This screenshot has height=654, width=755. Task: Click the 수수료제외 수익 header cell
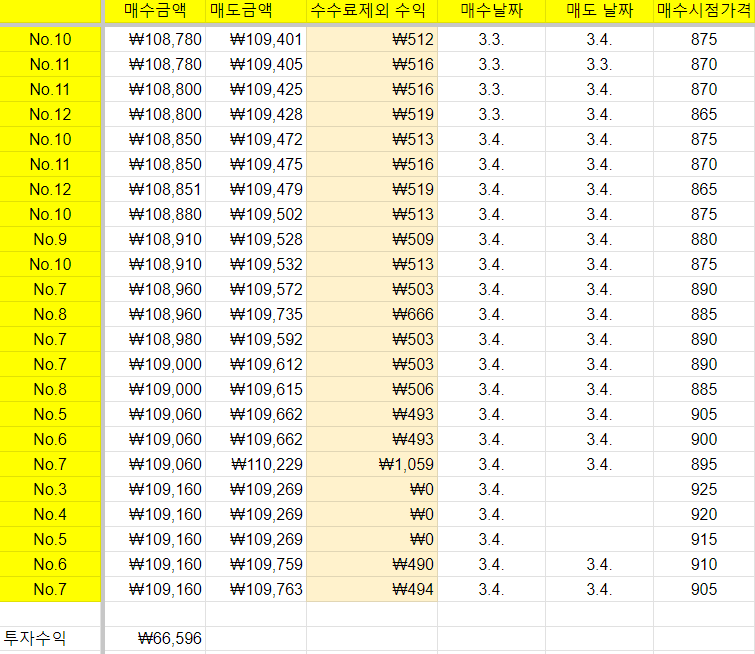pyautogui.click(x=372, y=11)
